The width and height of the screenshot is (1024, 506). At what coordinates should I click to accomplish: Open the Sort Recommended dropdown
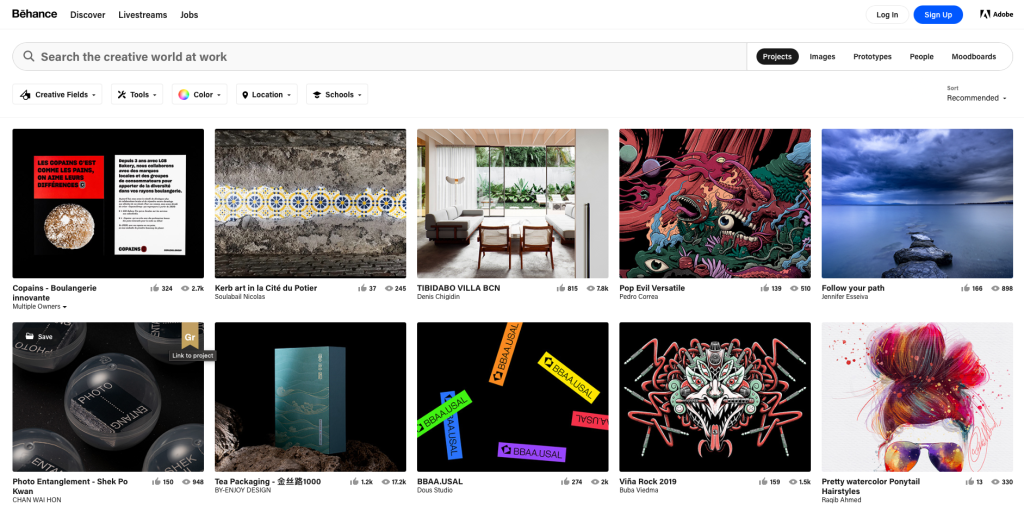[x=976, y=98]
